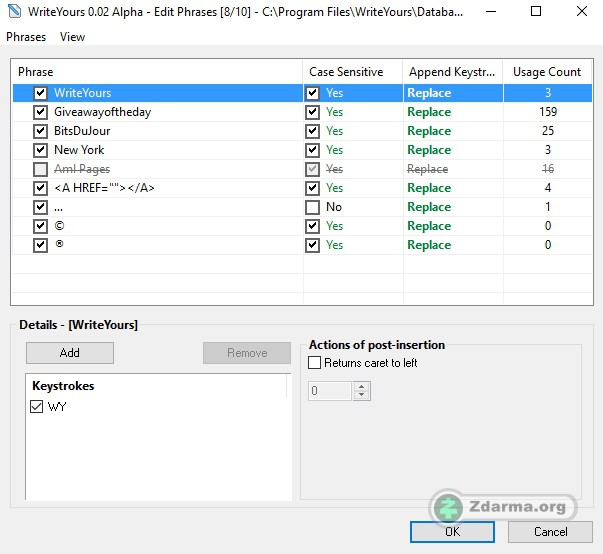
Task: Uncheck the New York phrase checkbox
Action: pos(40,150)
